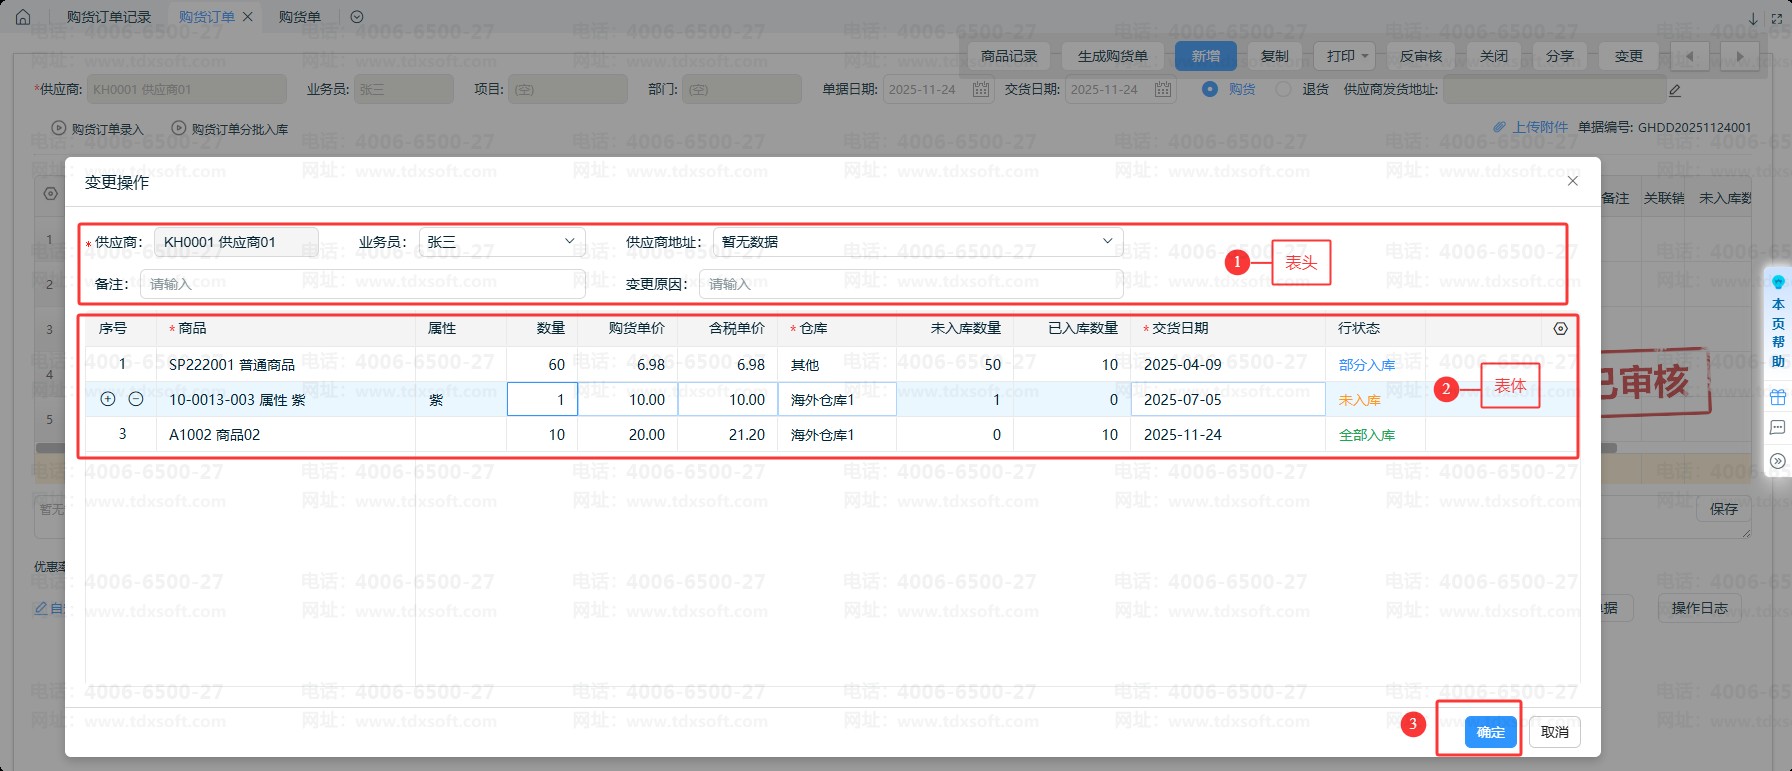
Task: Click the 取消 button
Action: (1554, 732)
